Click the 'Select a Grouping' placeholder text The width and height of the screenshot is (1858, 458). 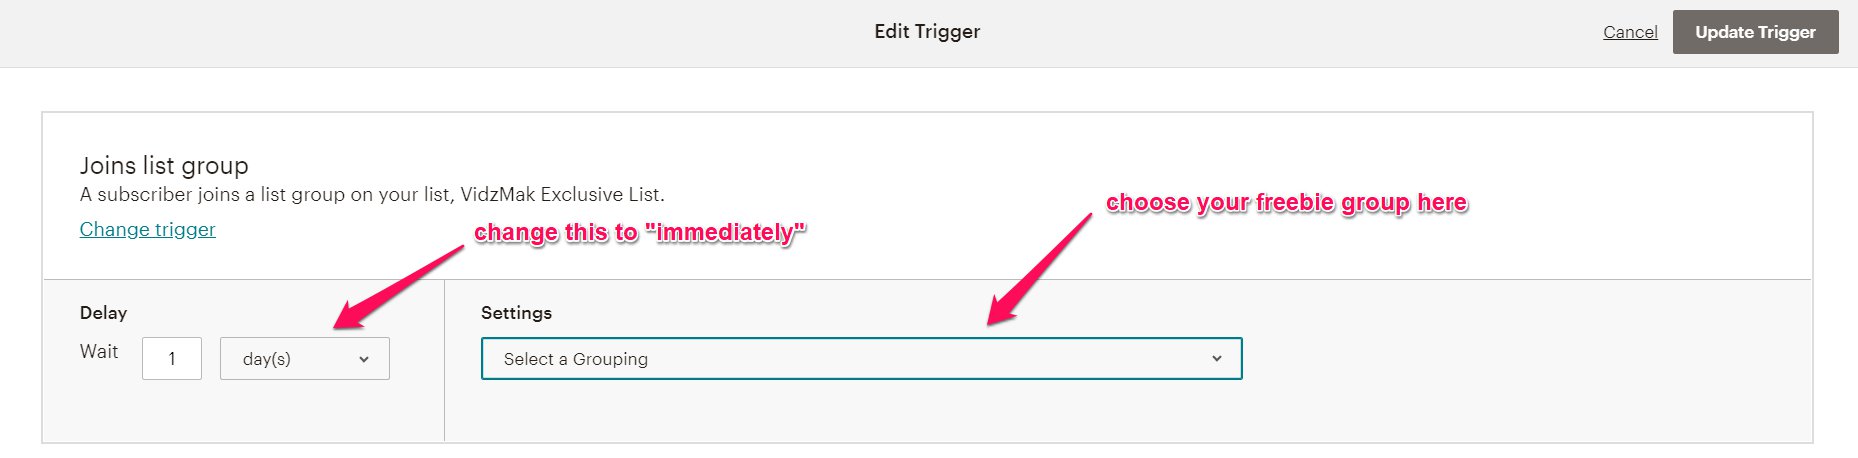(x=576, y=359)
